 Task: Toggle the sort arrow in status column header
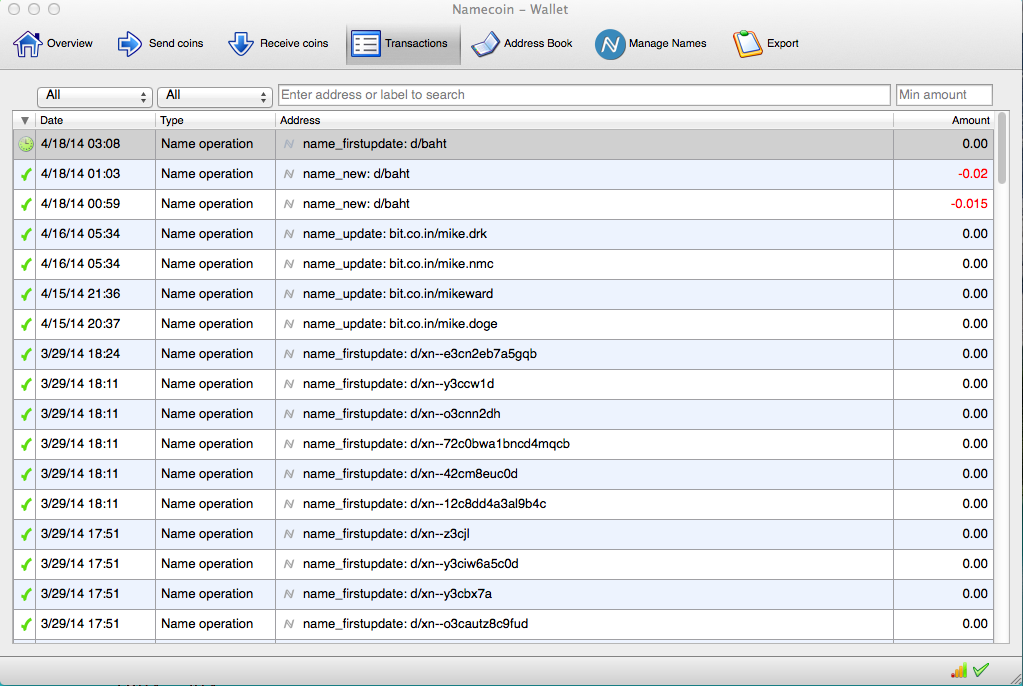(x=25, y=121)
